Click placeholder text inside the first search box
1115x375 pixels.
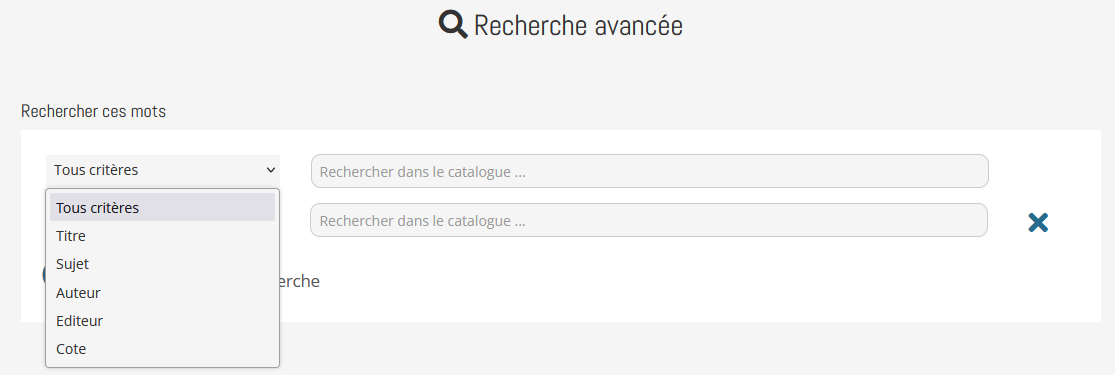422,172
